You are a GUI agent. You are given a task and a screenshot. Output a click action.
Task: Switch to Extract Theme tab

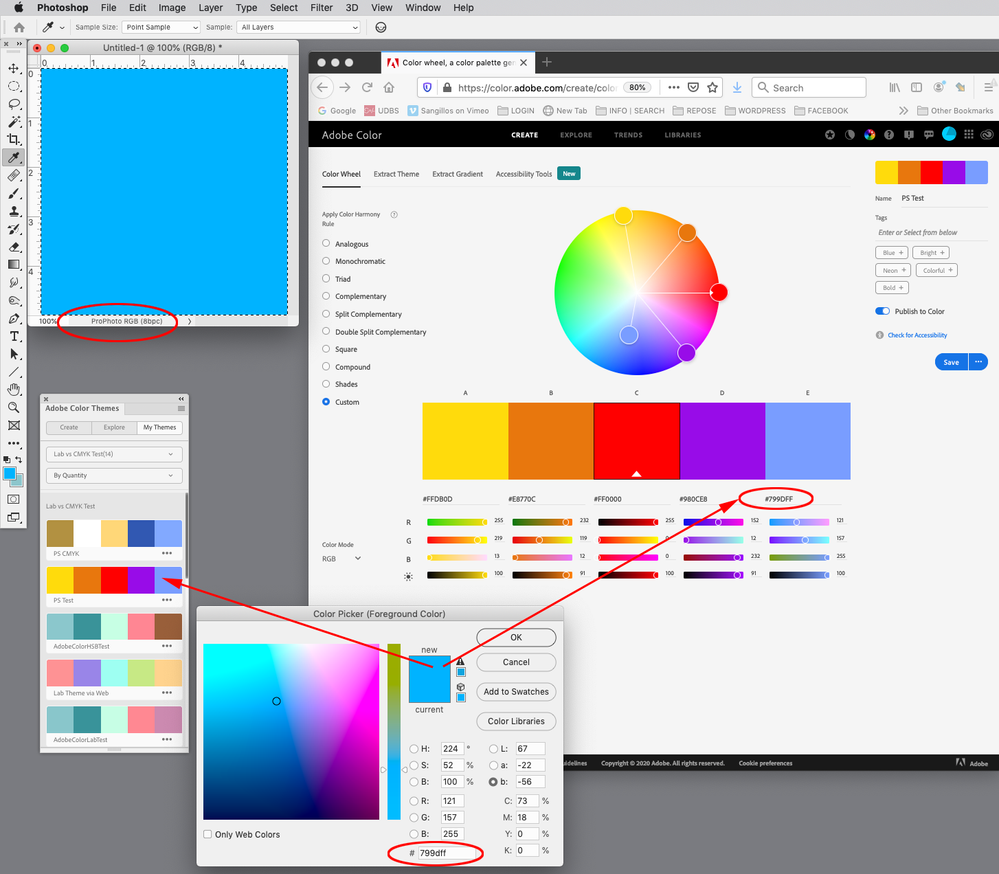click(x=396, y=174)
